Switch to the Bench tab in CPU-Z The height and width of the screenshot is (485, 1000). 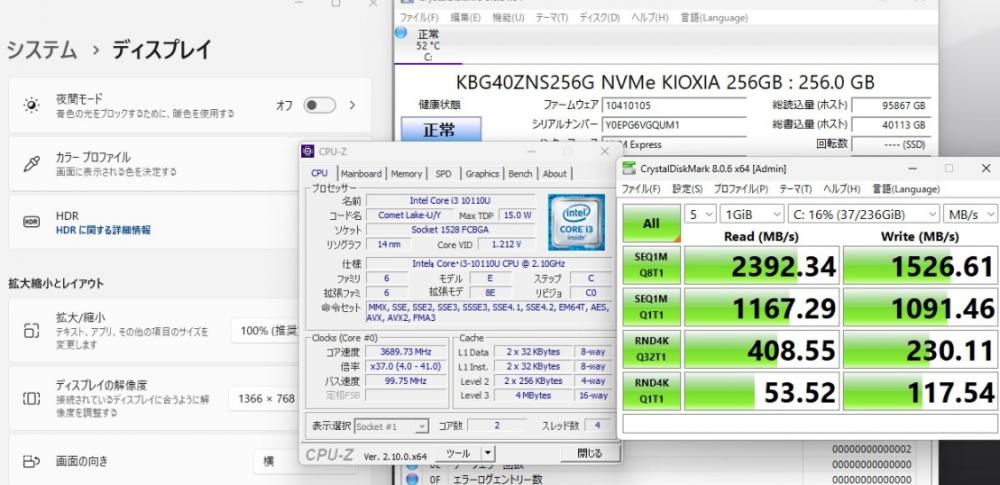coord(520,174)
